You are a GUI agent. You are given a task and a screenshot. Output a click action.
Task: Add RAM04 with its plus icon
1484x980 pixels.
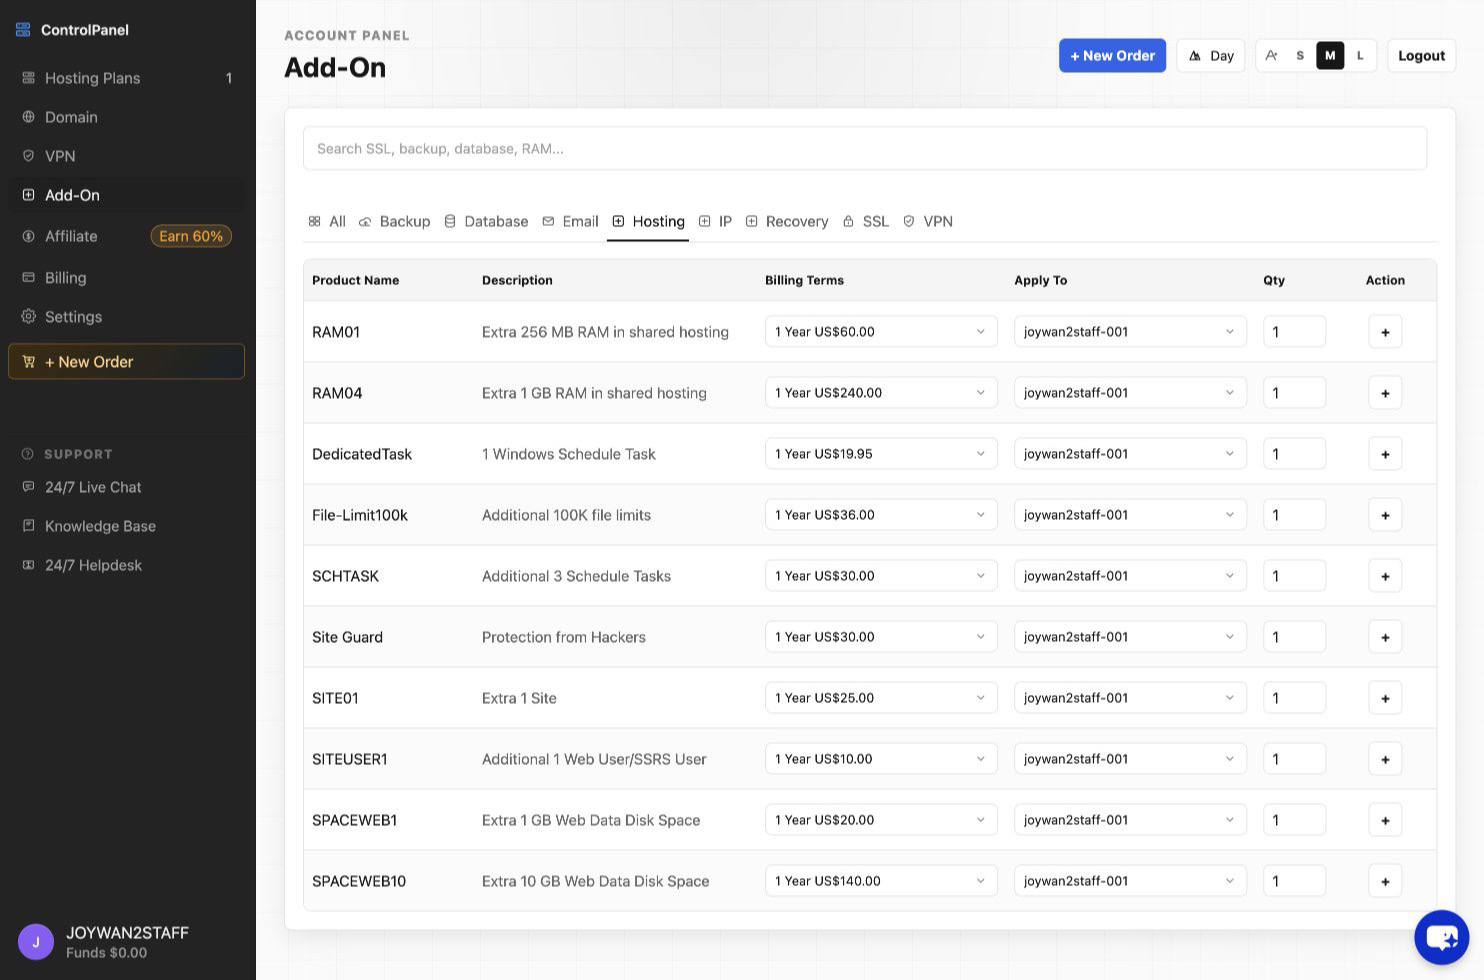click(x=1385, y=393)
